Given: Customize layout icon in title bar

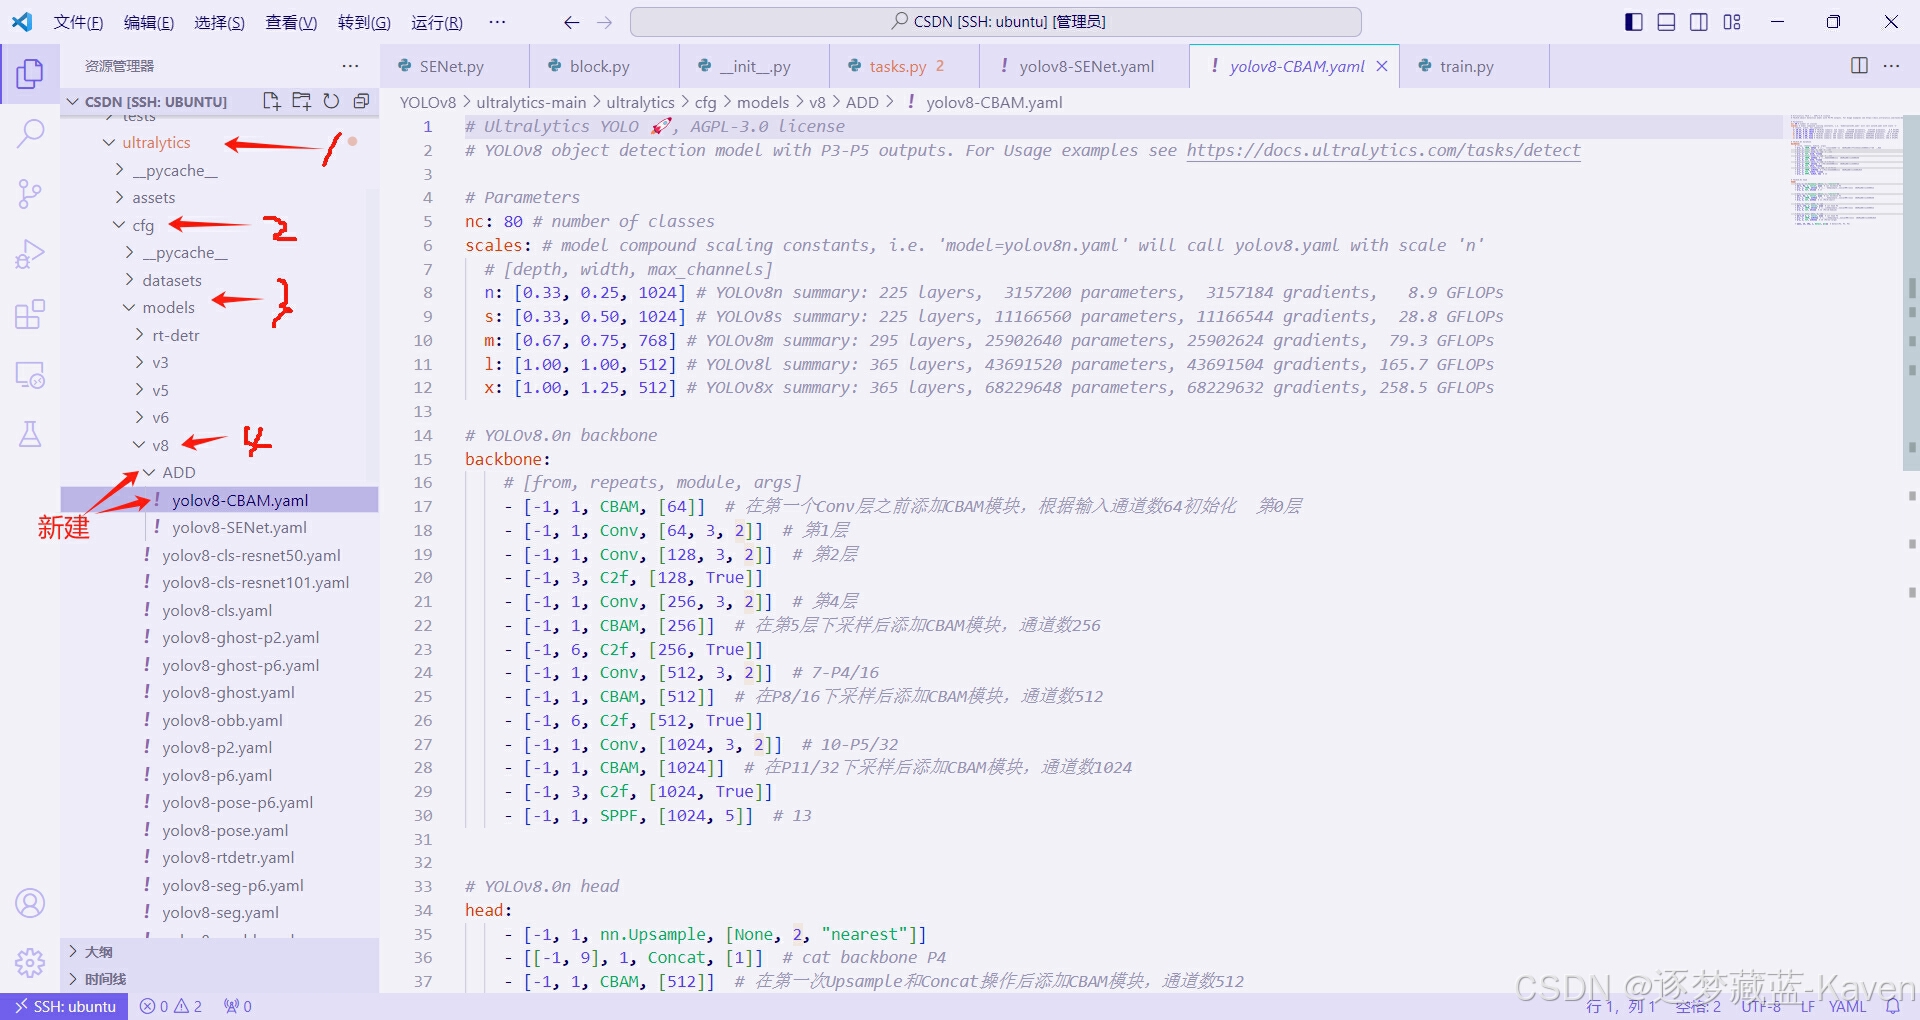Looking at the screenshot, I should pos(1732,22).
